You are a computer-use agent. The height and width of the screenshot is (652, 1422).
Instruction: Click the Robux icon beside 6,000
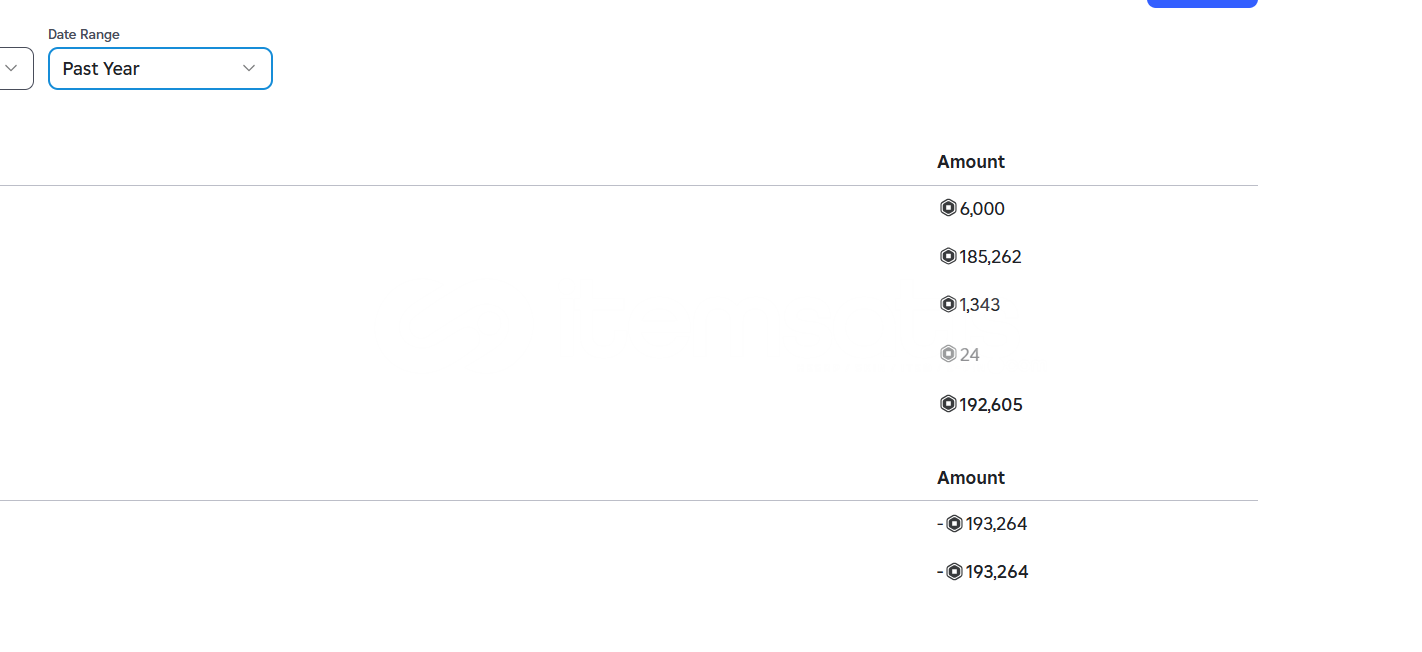coord(948,208)
